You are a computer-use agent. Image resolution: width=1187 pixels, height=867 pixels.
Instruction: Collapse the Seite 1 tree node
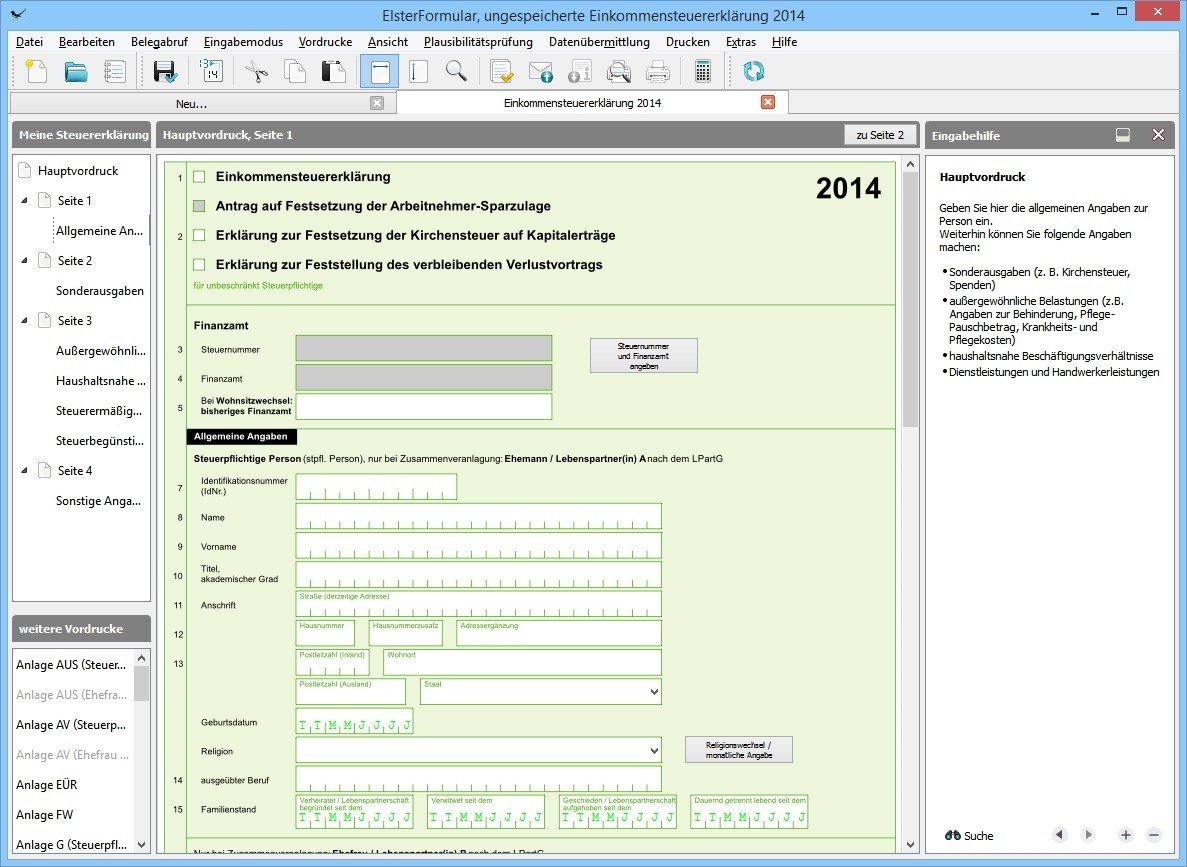[24, 201]
